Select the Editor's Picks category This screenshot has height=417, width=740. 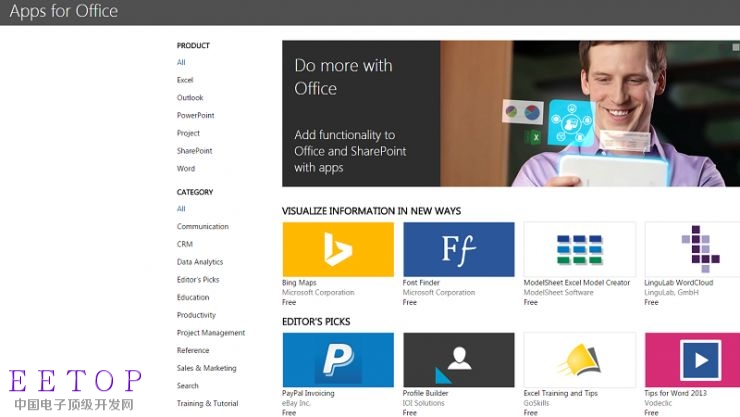[x=198, y=279]
